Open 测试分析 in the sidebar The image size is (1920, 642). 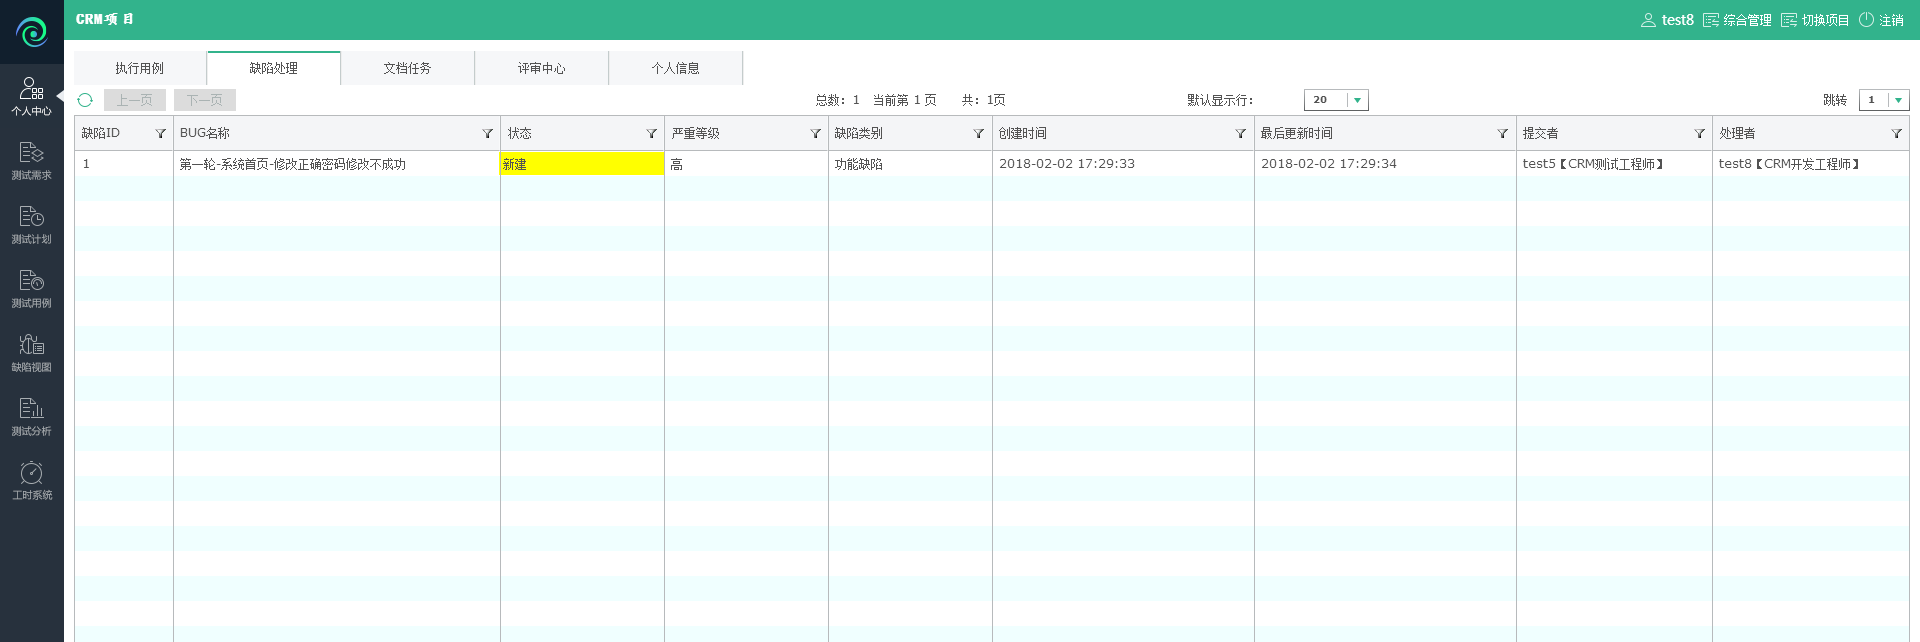31,416
